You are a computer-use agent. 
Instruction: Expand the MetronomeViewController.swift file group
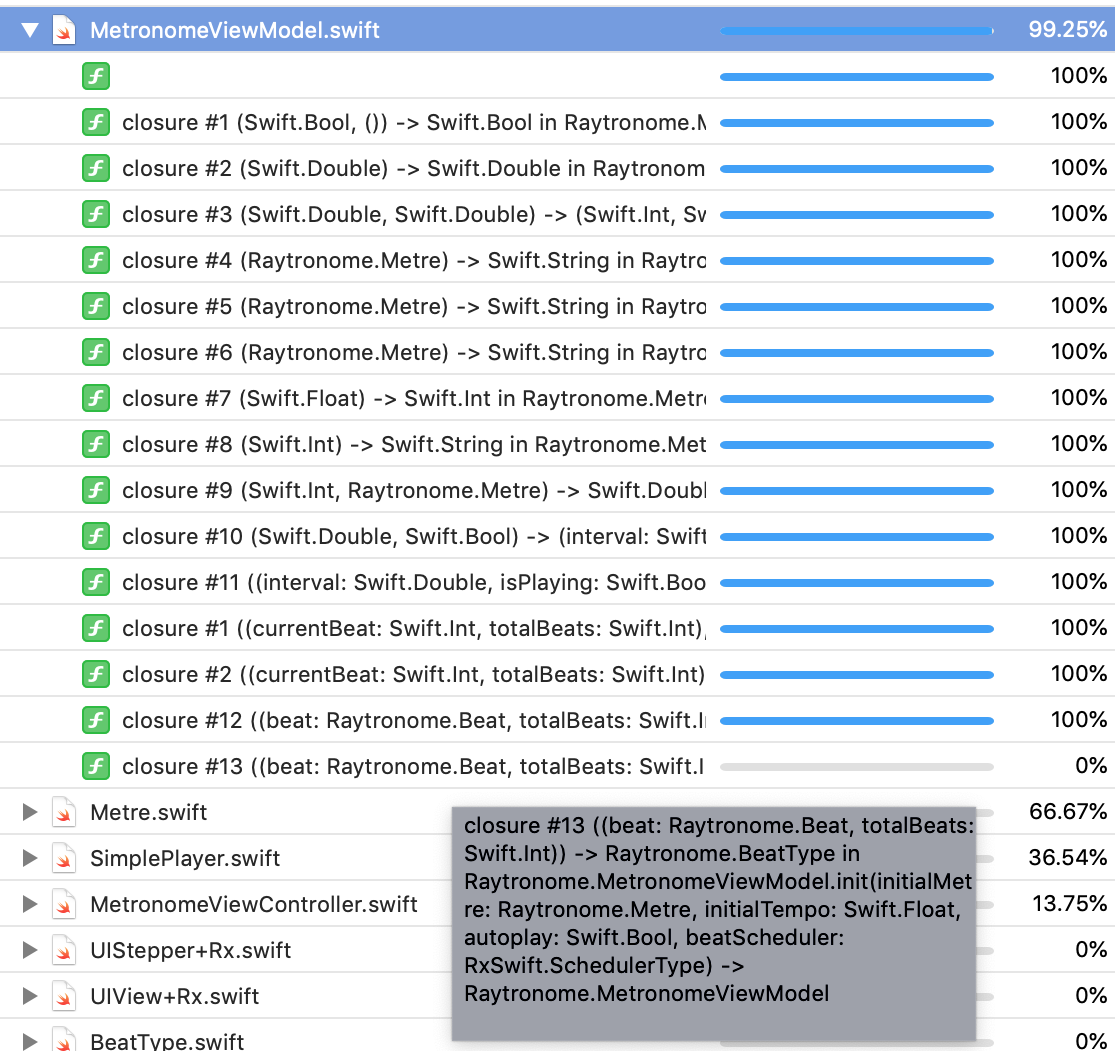pos(30,904)
